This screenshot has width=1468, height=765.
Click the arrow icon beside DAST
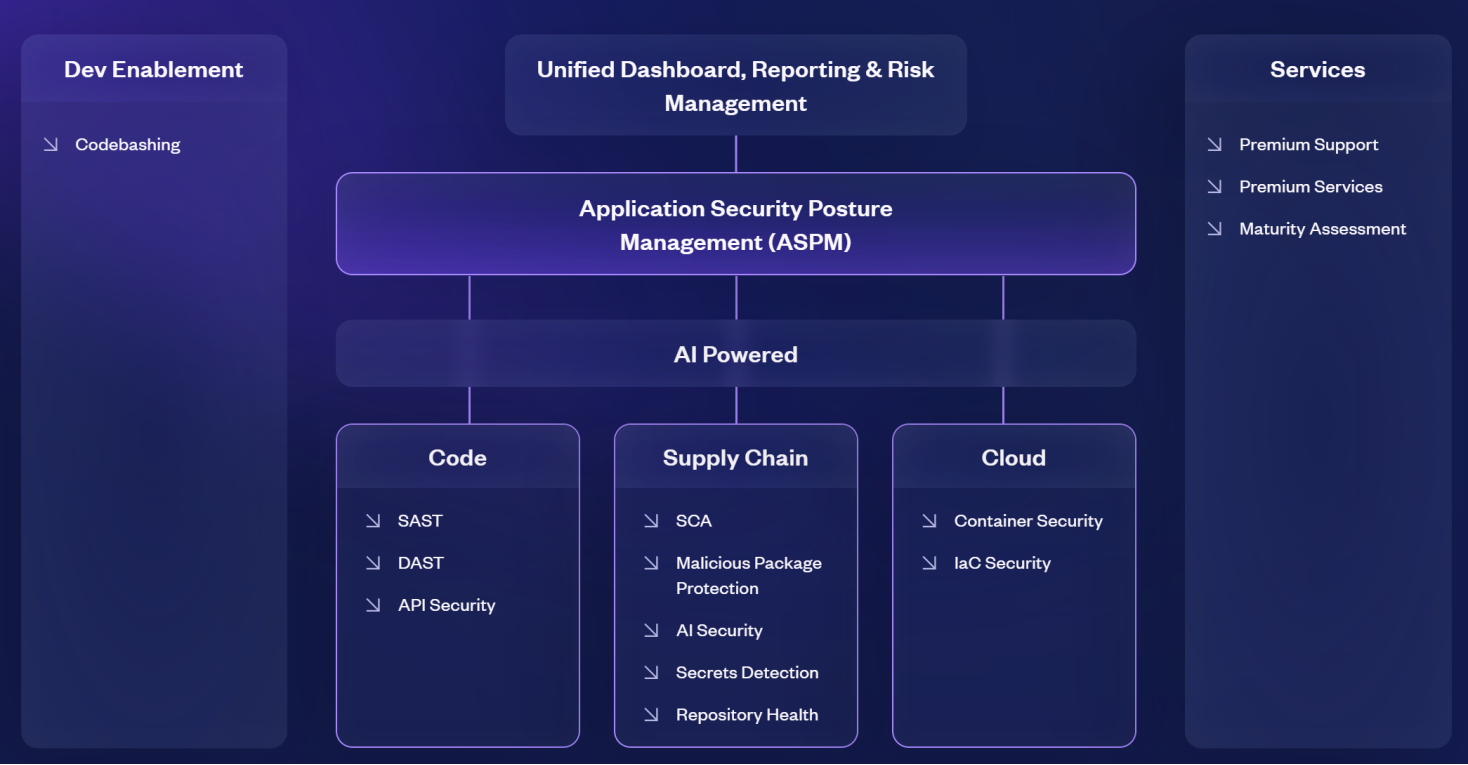coord(373,563)
